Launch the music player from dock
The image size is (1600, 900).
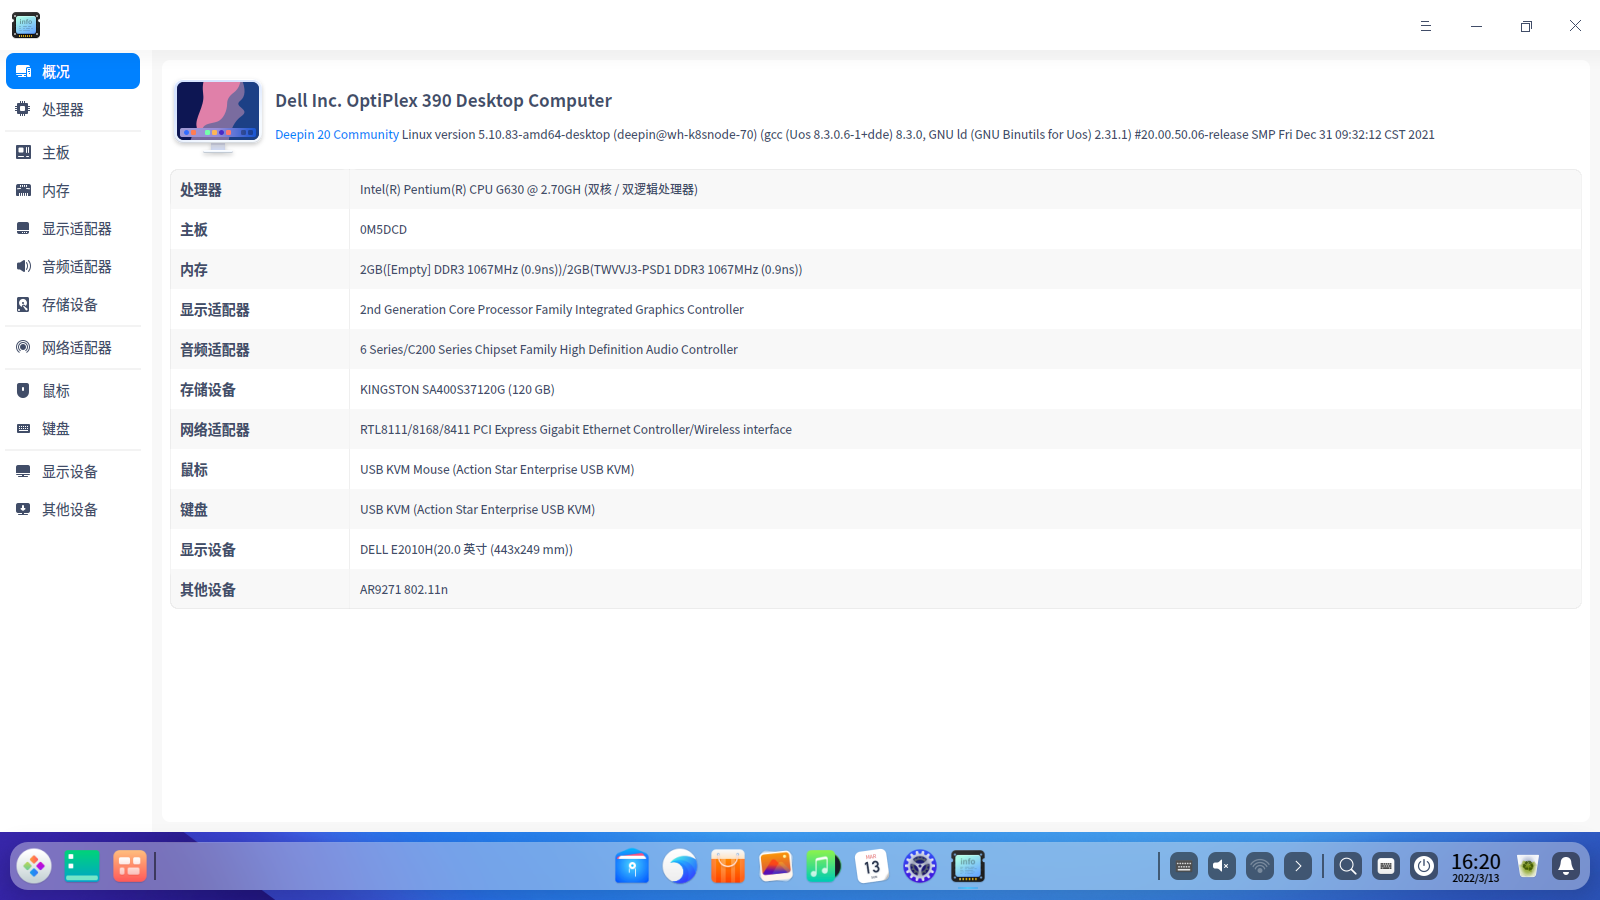(824, 866)
